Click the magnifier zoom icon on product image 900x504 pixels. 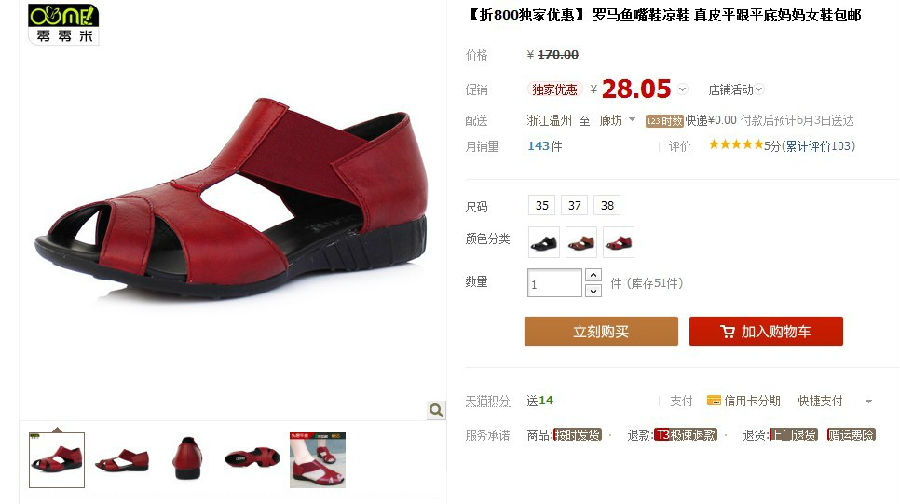pos(436,409)
